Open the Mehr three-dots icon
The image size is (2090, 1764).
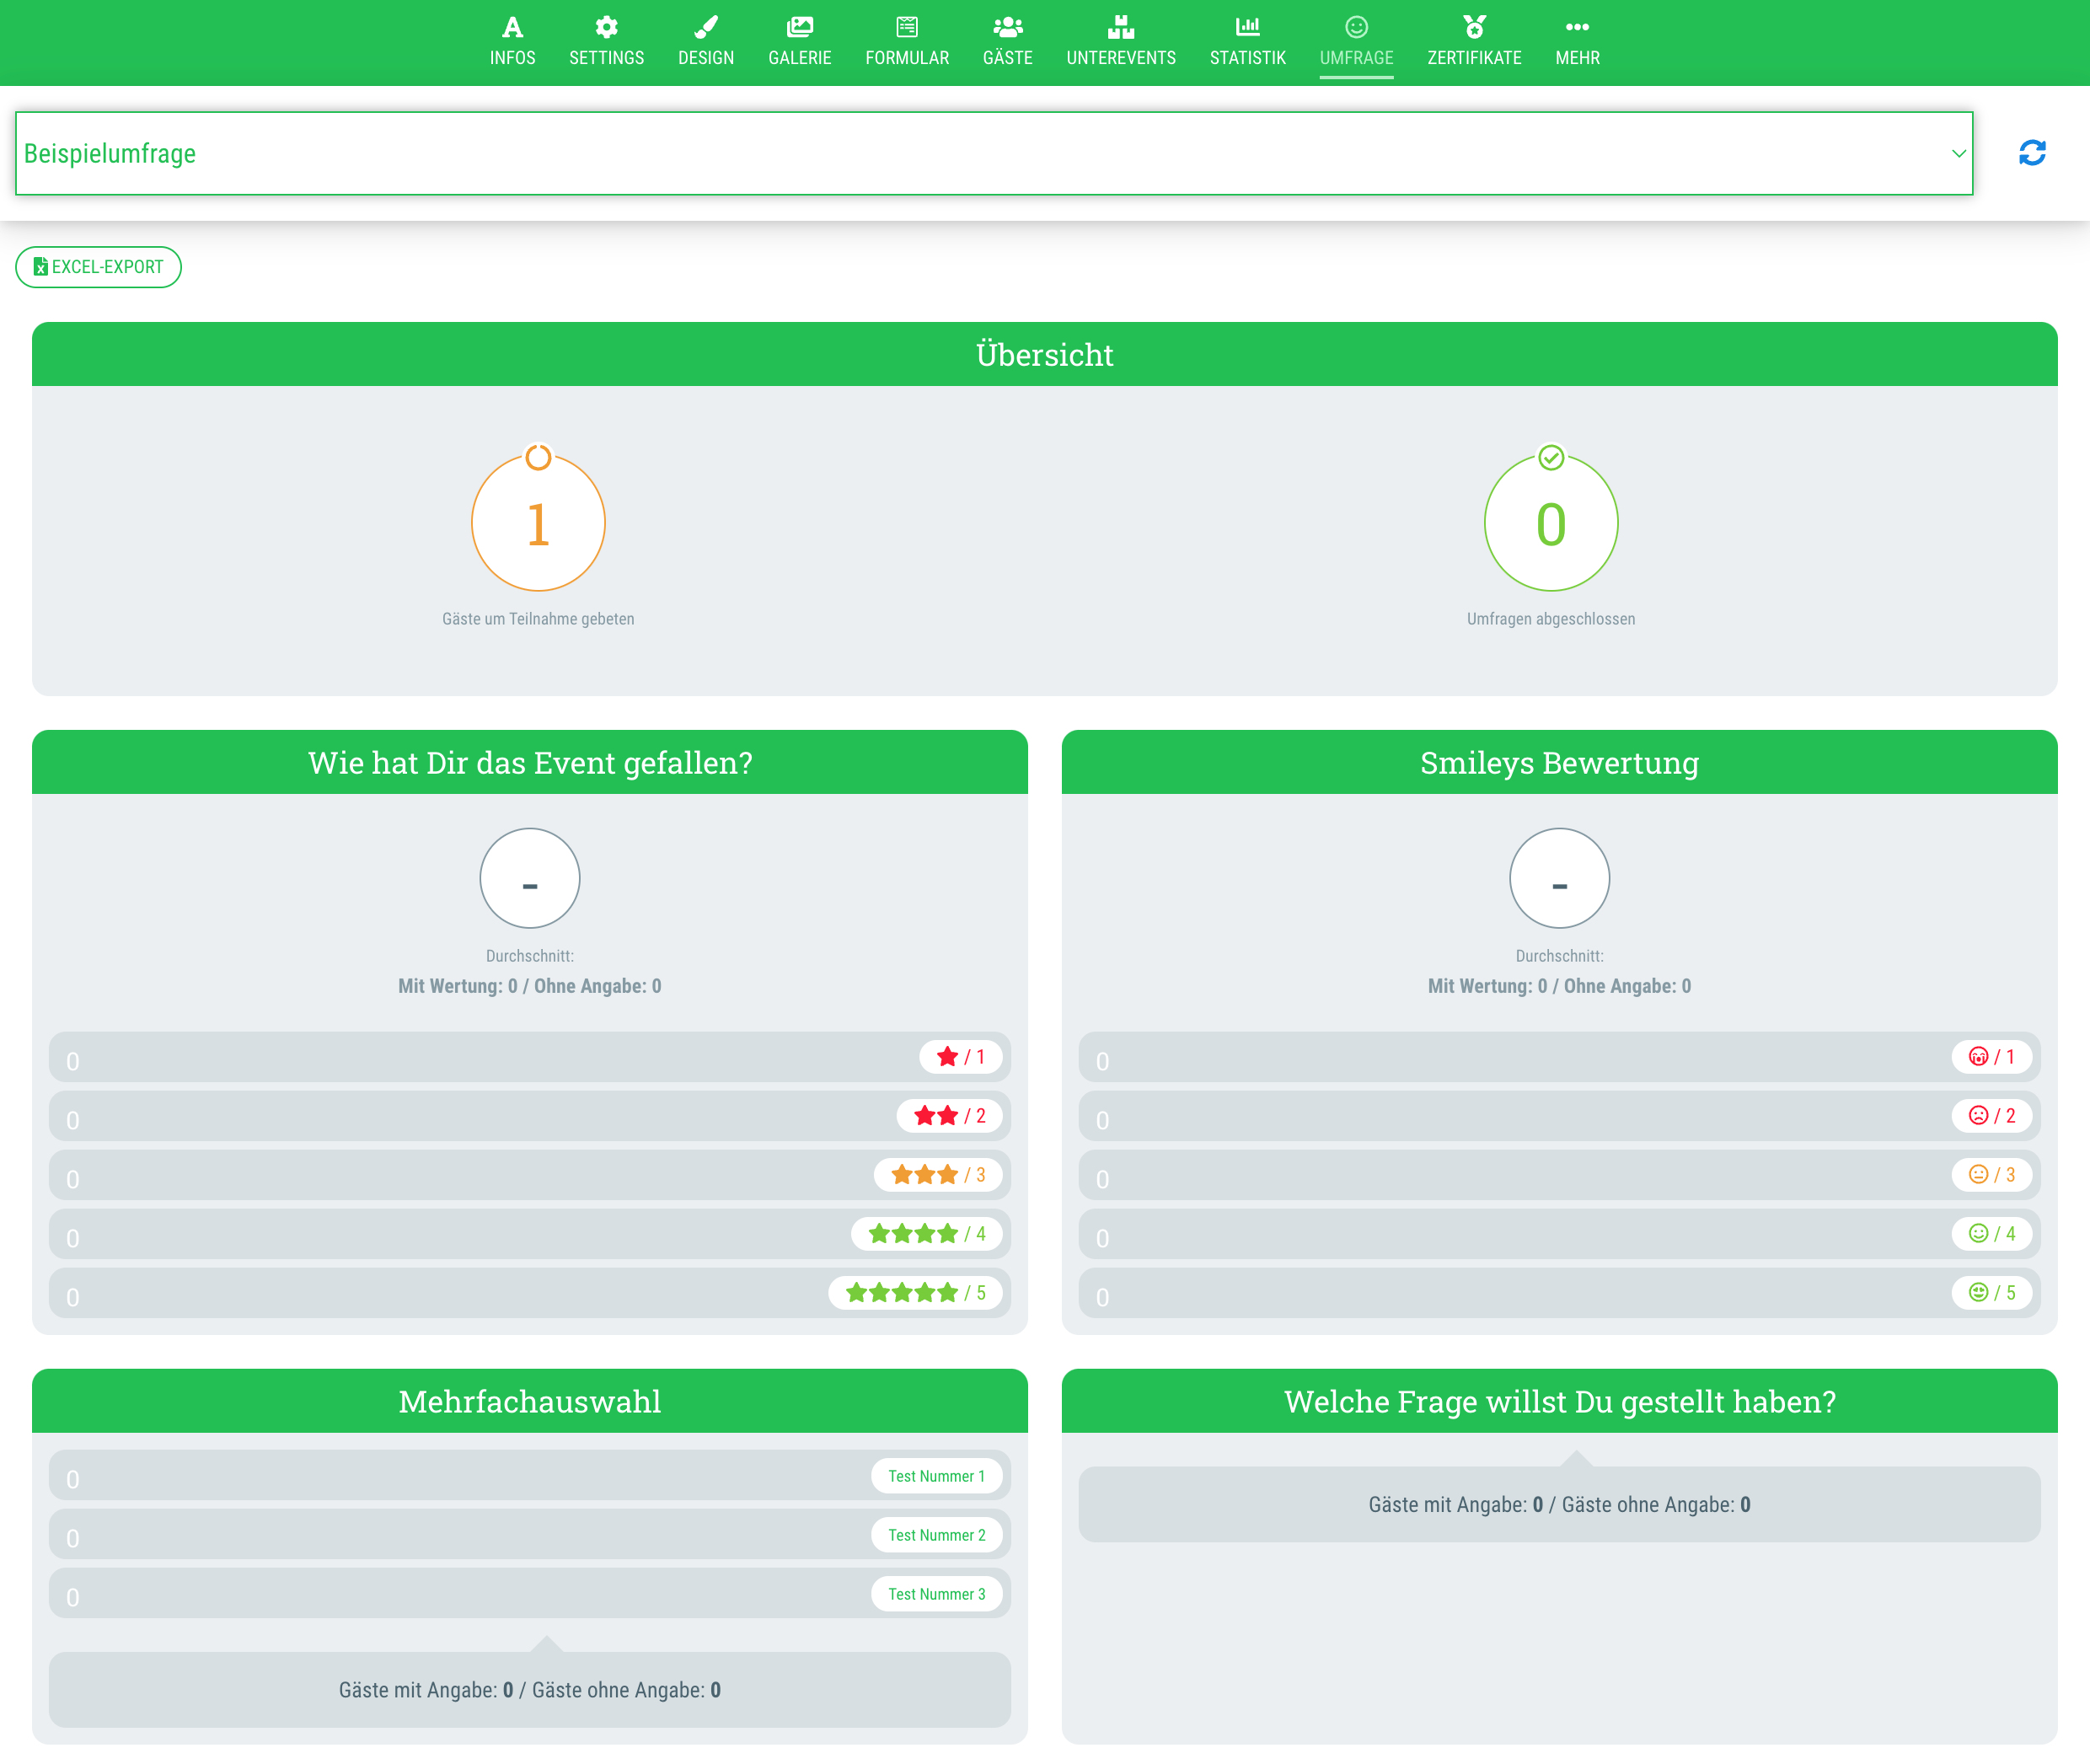click(x=1577, y=27)
